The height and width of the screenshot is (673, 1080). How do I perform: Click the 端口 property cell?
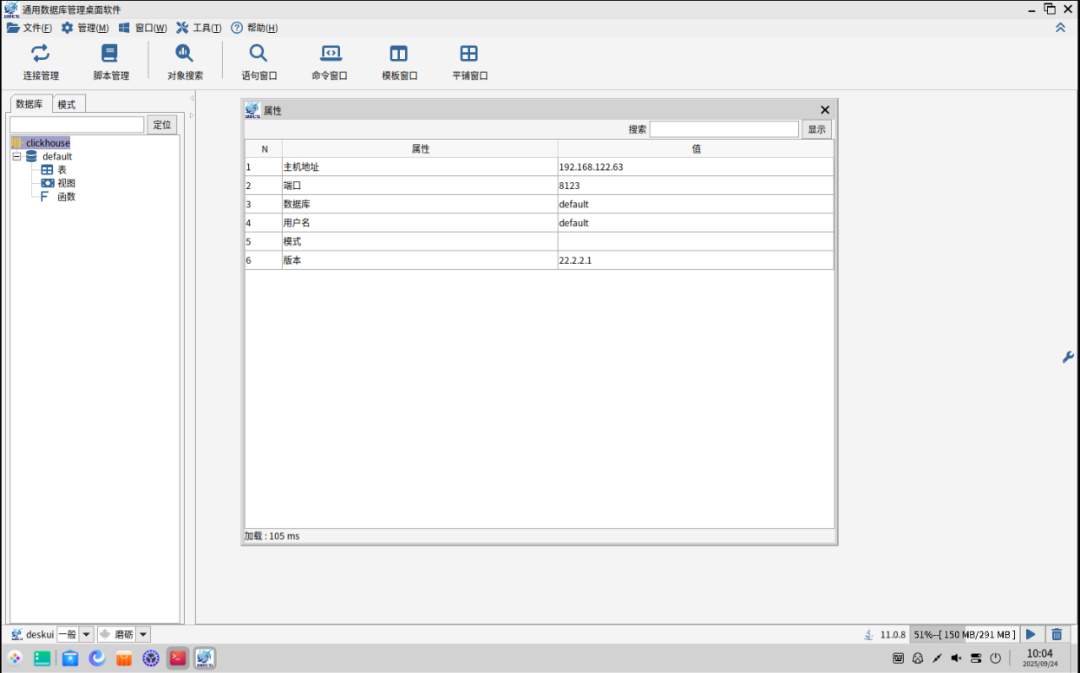click(420, 185)
